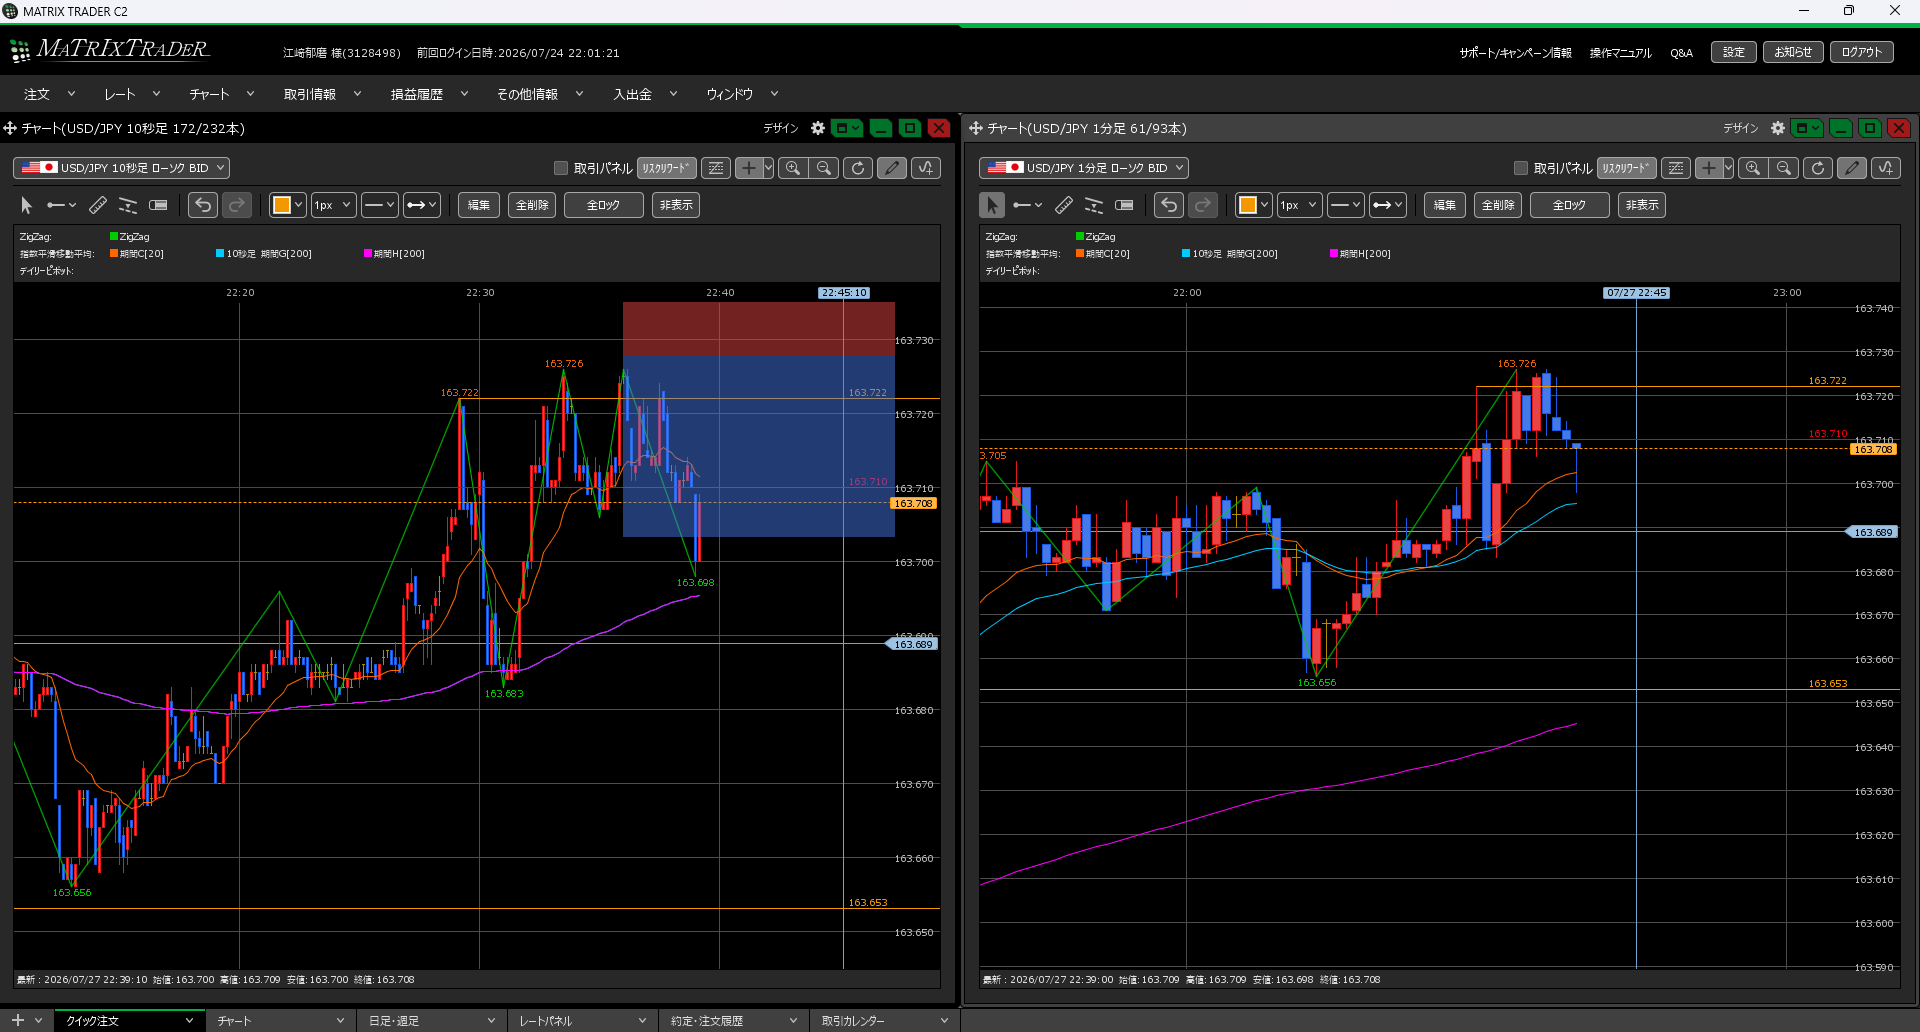Select the text label tool in 1分足 chart

pos(1124,205)
